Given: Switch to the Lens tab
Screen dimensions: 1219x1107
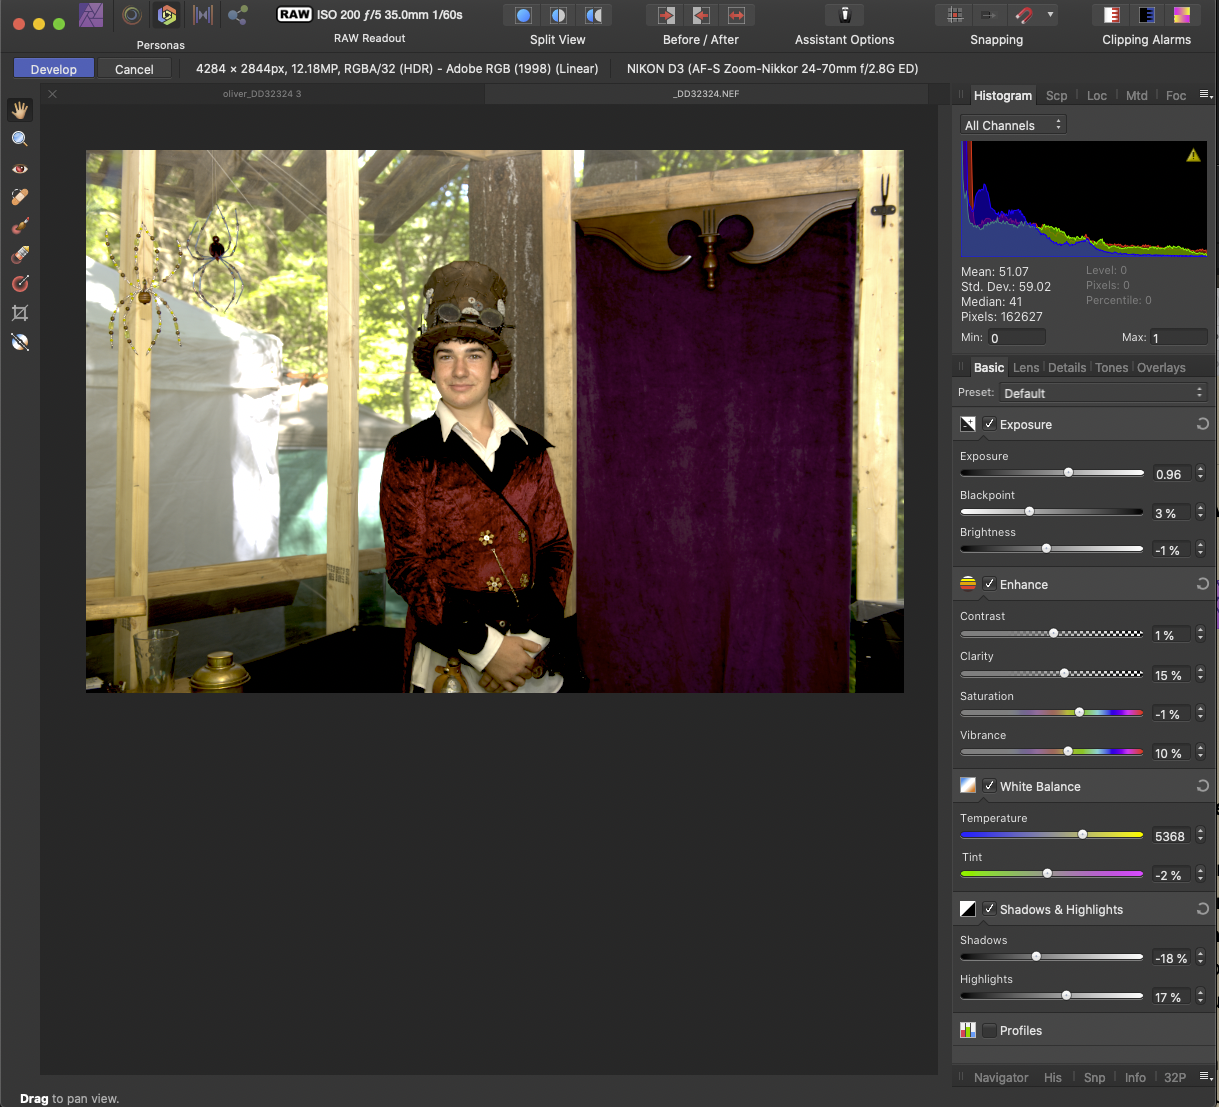Looking at the screenshot, I should 1025,368.
